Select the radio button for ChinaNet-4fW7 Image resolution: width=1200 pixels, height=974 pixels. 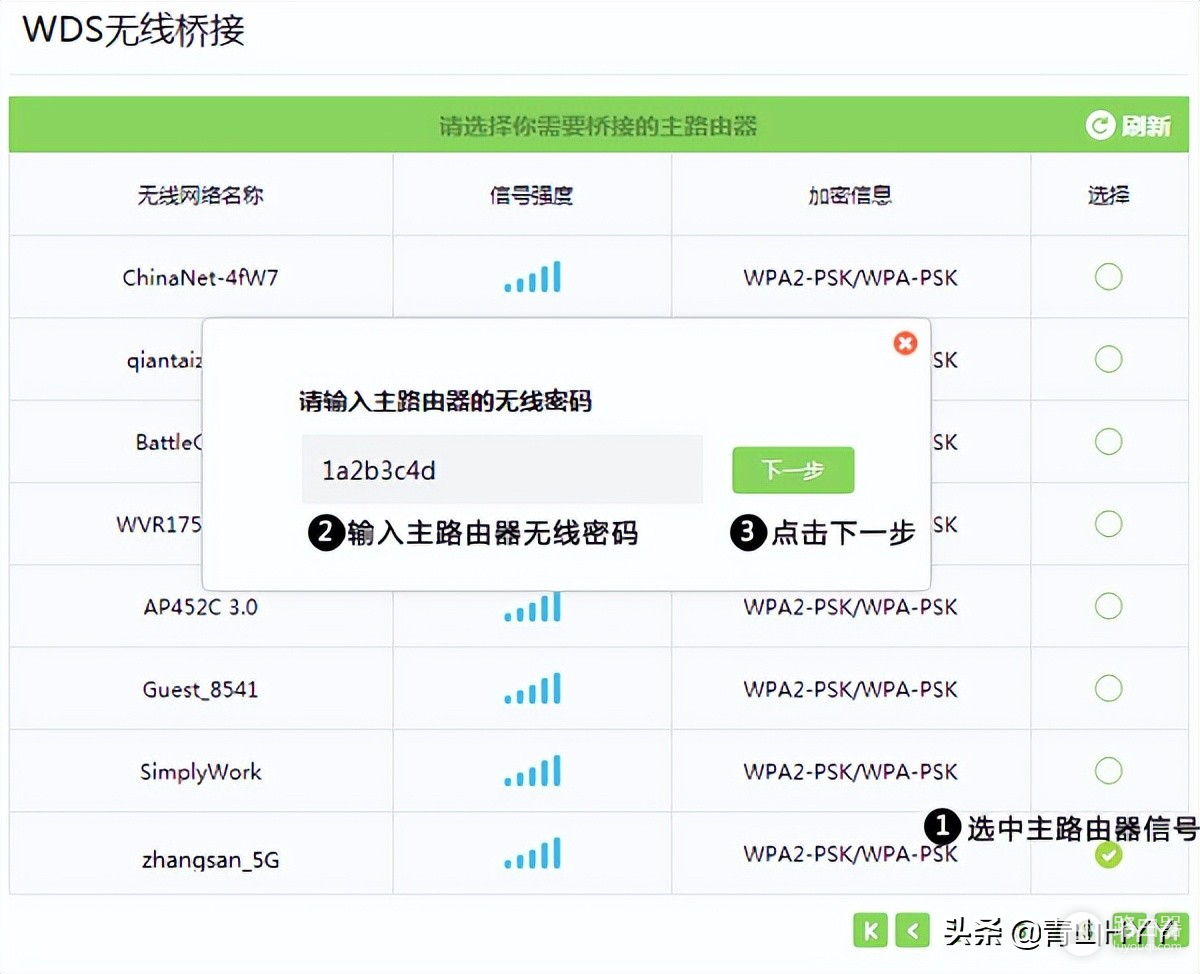1108,277
